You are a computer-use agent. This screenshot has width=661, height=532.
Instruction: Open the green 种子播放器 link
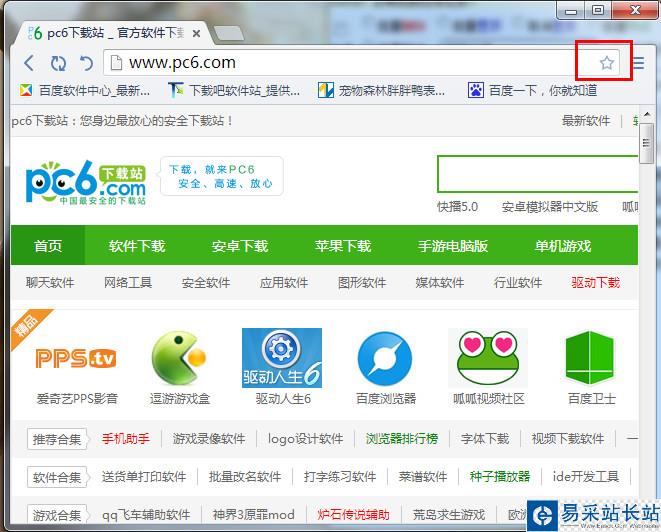point(500,477)
